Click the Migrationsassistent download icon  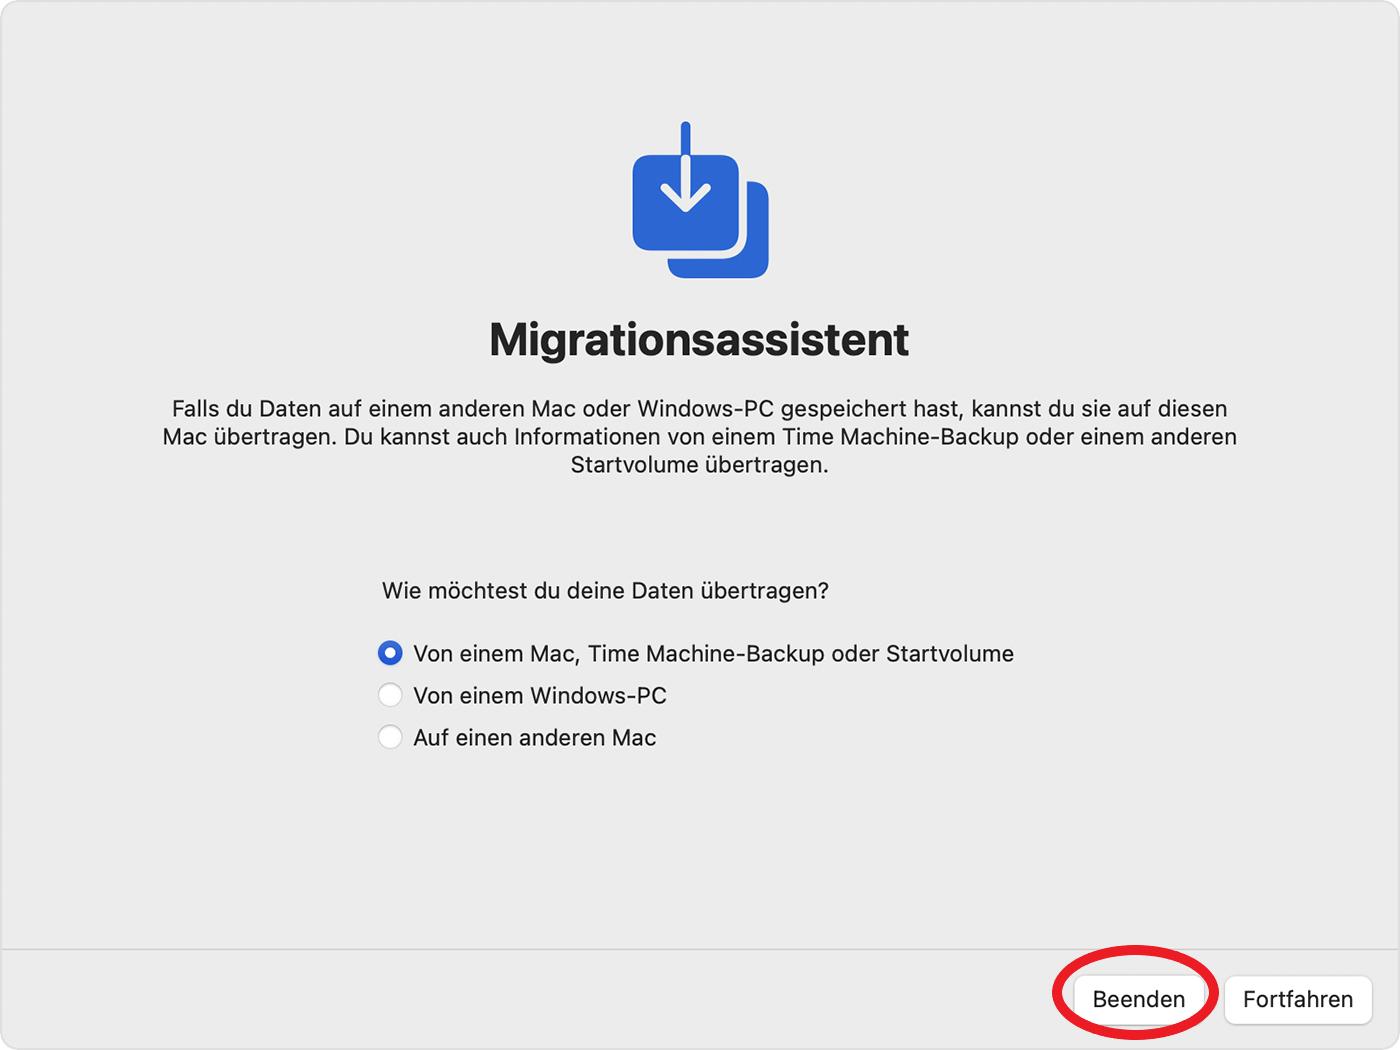[700, 200]
